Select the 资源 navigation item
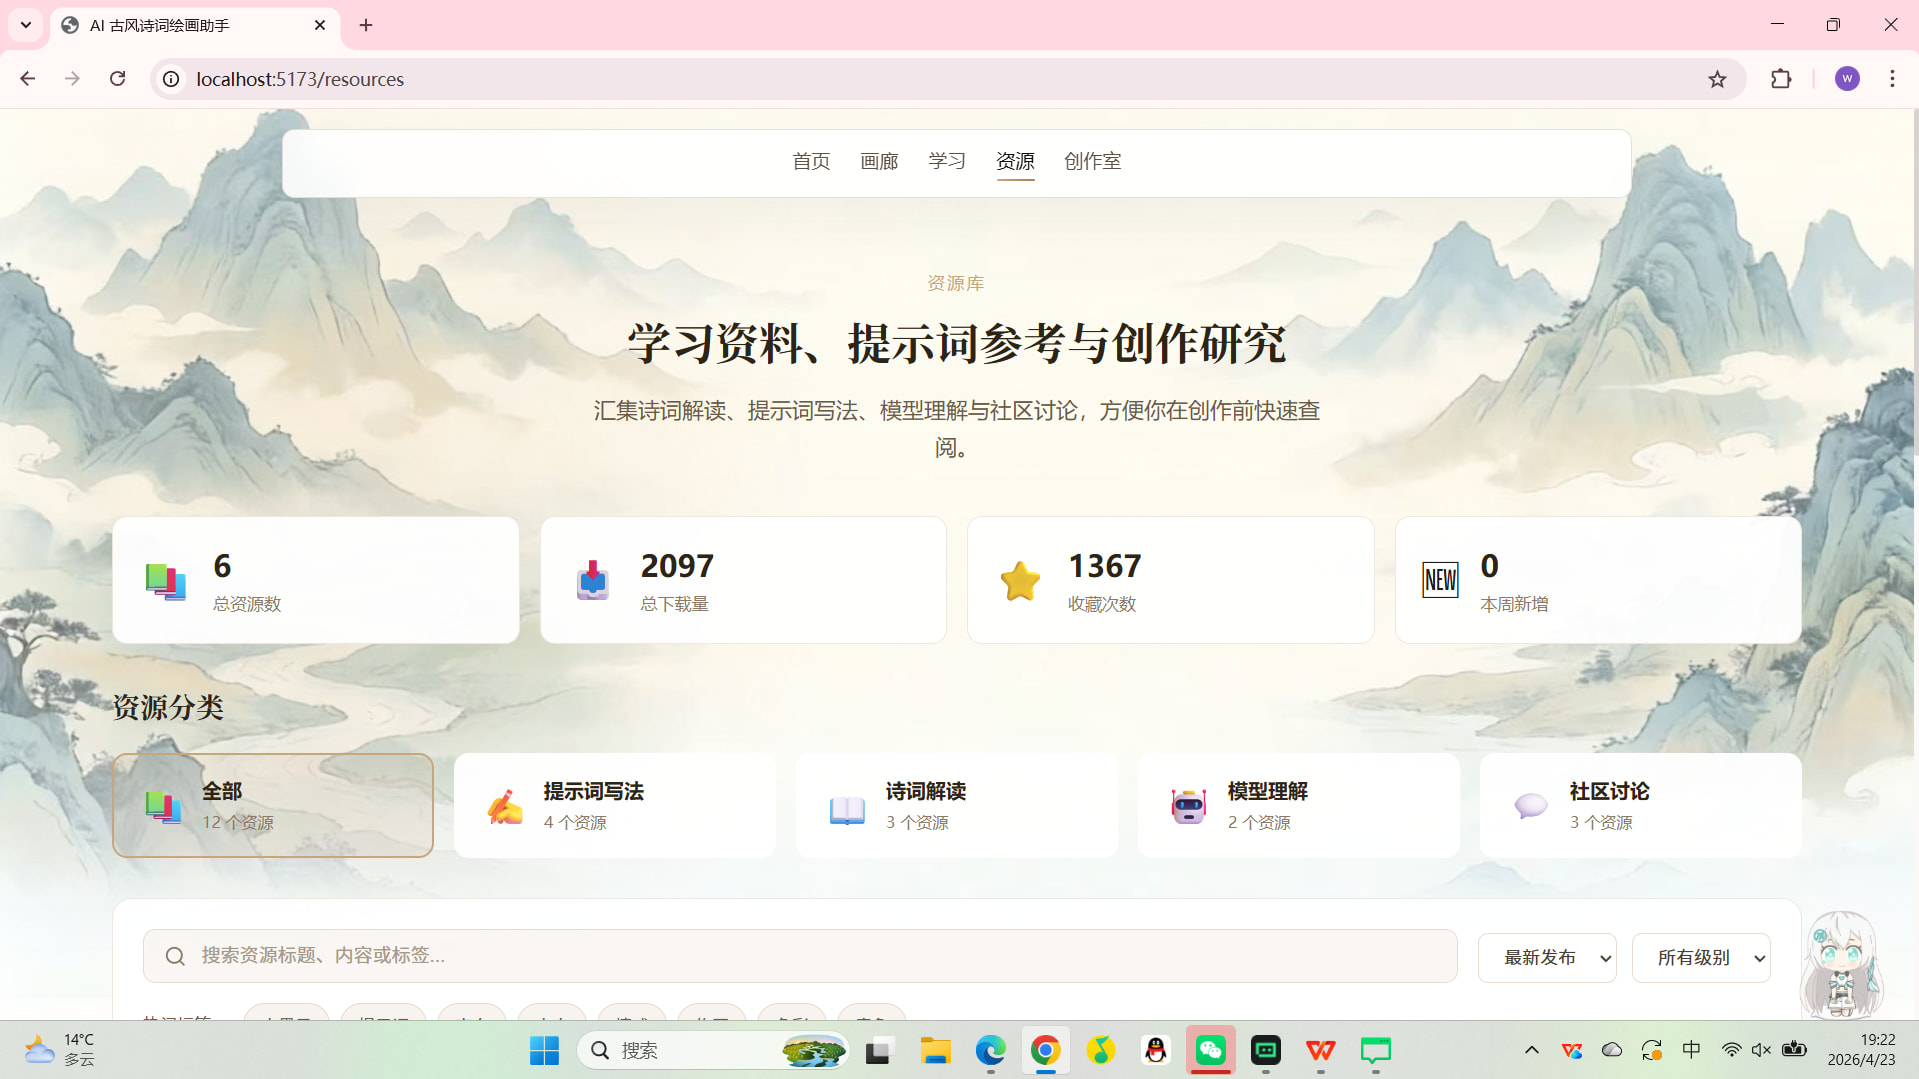 click(x=1015, y=161)
